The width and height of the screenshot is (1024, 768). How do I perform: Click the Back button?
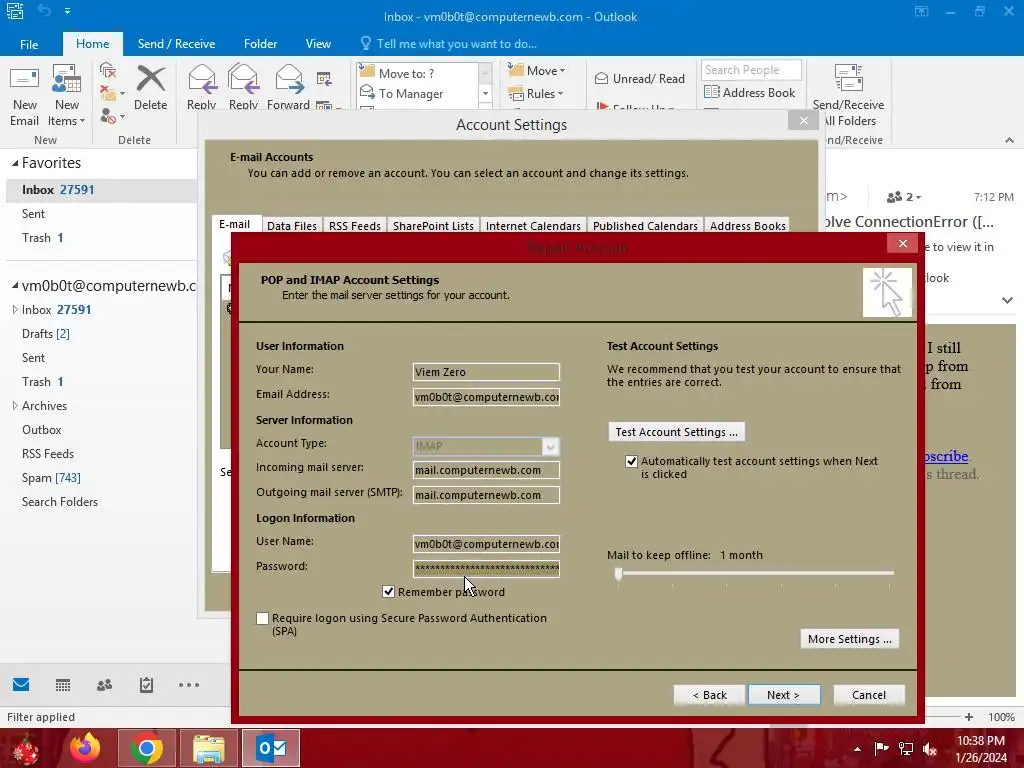click(x=709, y=695)
